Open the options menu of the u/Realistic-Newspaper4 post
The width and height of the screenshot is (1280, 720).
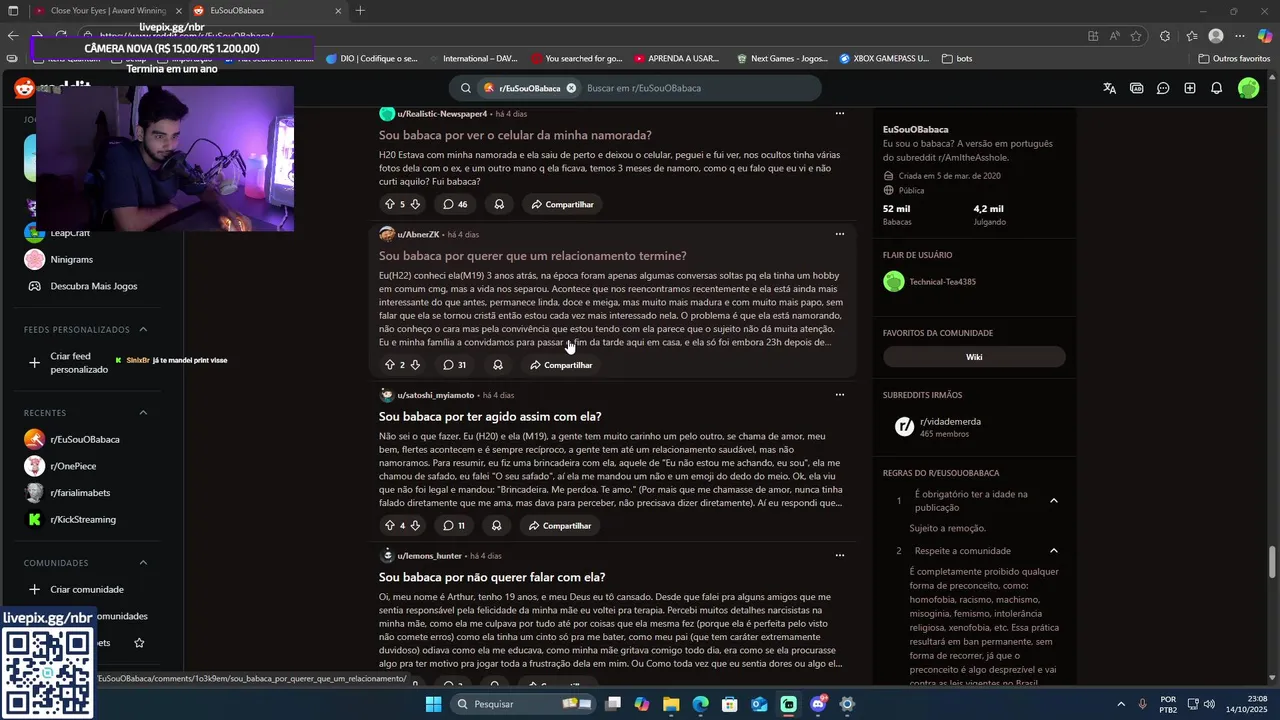[x=839, y=113]
